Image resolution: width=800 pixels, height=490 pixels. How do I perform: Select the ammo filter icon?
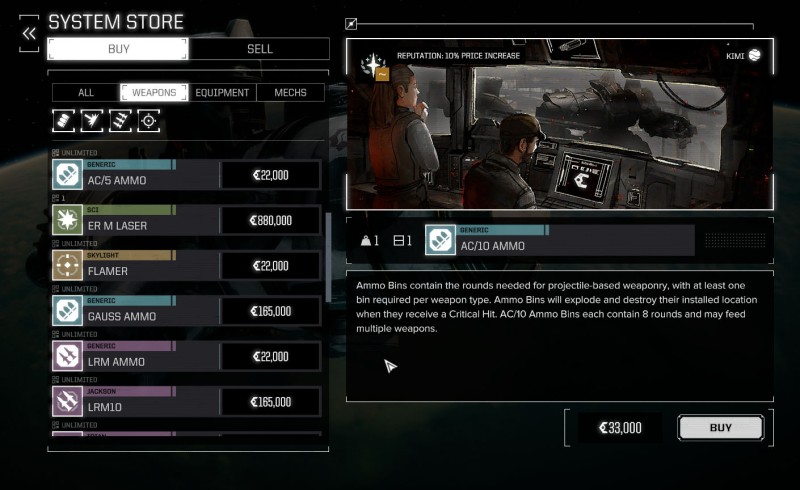(x=63, y=121)
